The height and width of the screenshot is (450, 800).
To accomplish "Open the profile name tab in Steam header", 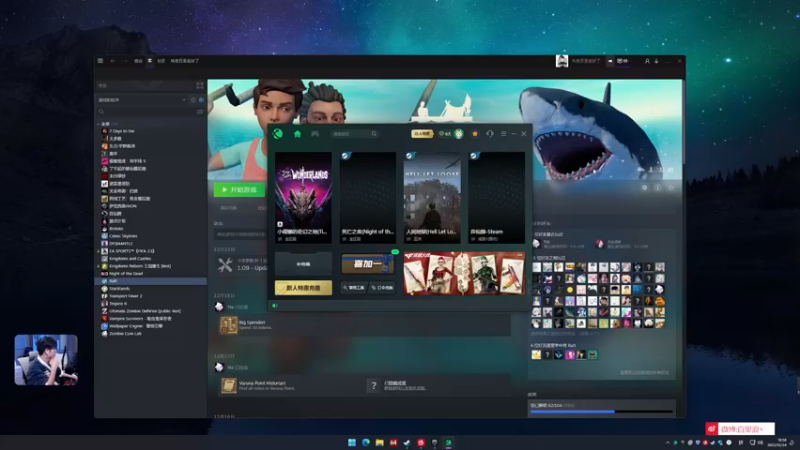I will click(185, 61).
